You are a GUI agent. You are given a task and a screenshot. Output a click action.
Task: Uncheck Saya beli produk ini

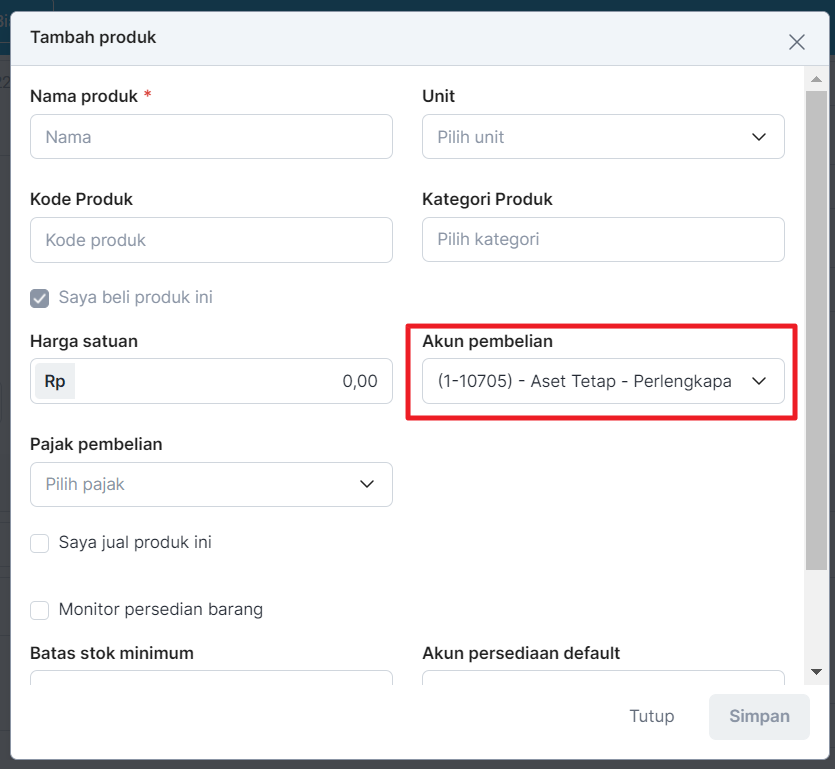[39, 298]
